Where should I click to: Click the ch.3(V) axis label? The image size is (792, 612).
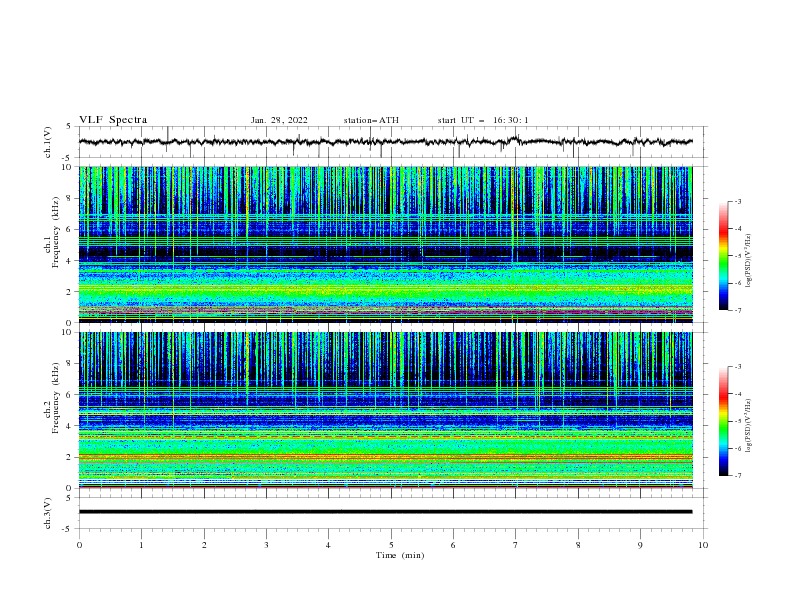point(48,513)
